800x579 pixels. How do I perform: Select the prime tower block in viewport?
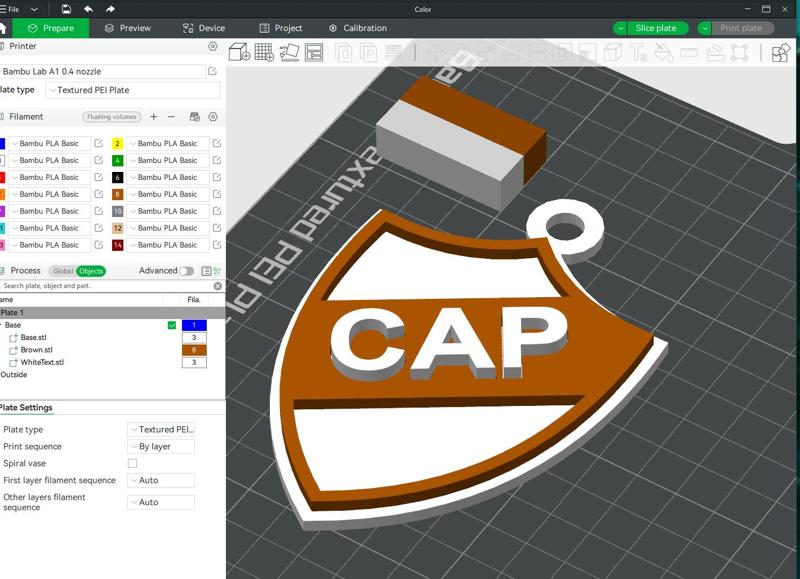point(459,143)
